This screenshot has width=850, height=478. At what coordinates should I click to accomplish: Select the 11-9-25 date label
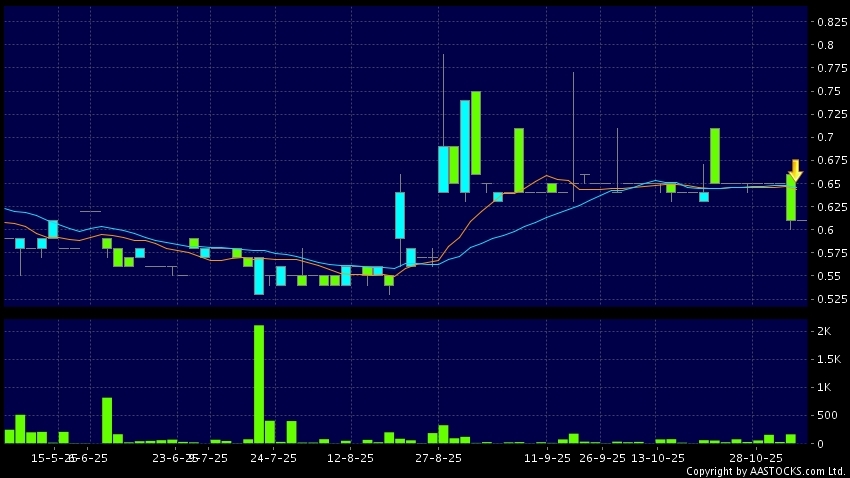547,458
